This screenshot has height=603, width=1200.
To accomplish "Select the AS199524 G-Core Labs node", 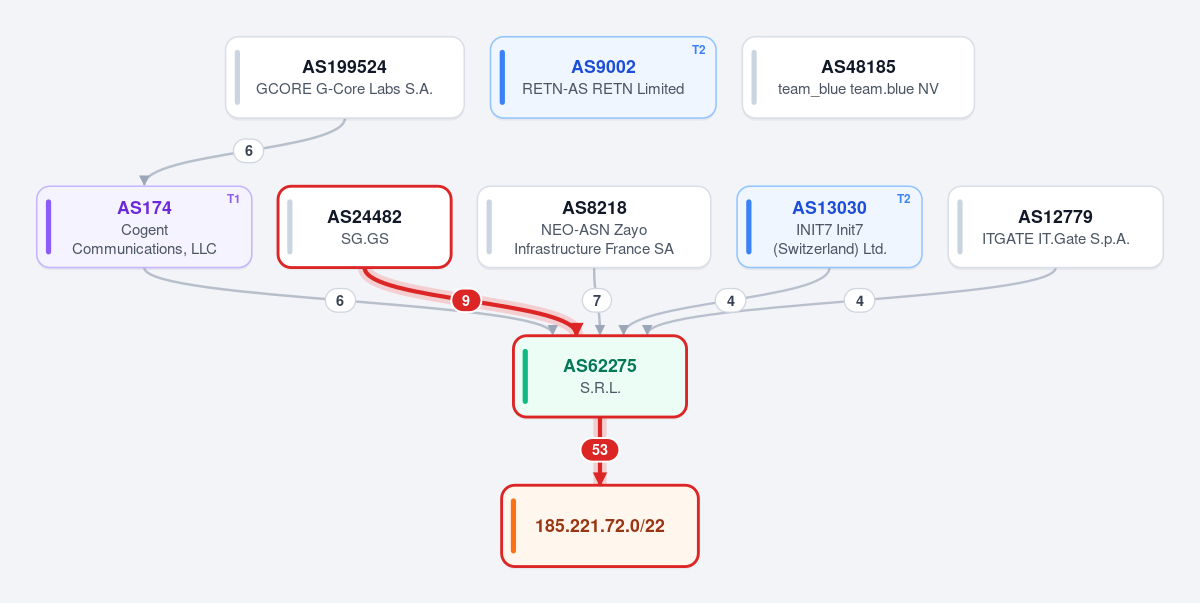I will click(x=344, y=77).
